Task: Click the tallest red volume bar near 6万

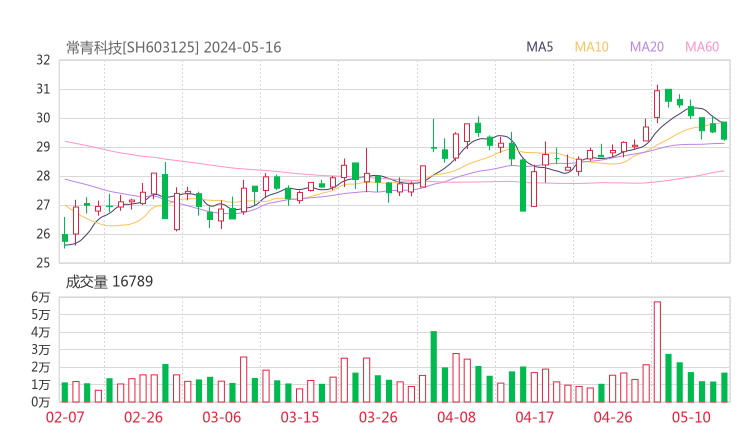Action: pos(657,352)
